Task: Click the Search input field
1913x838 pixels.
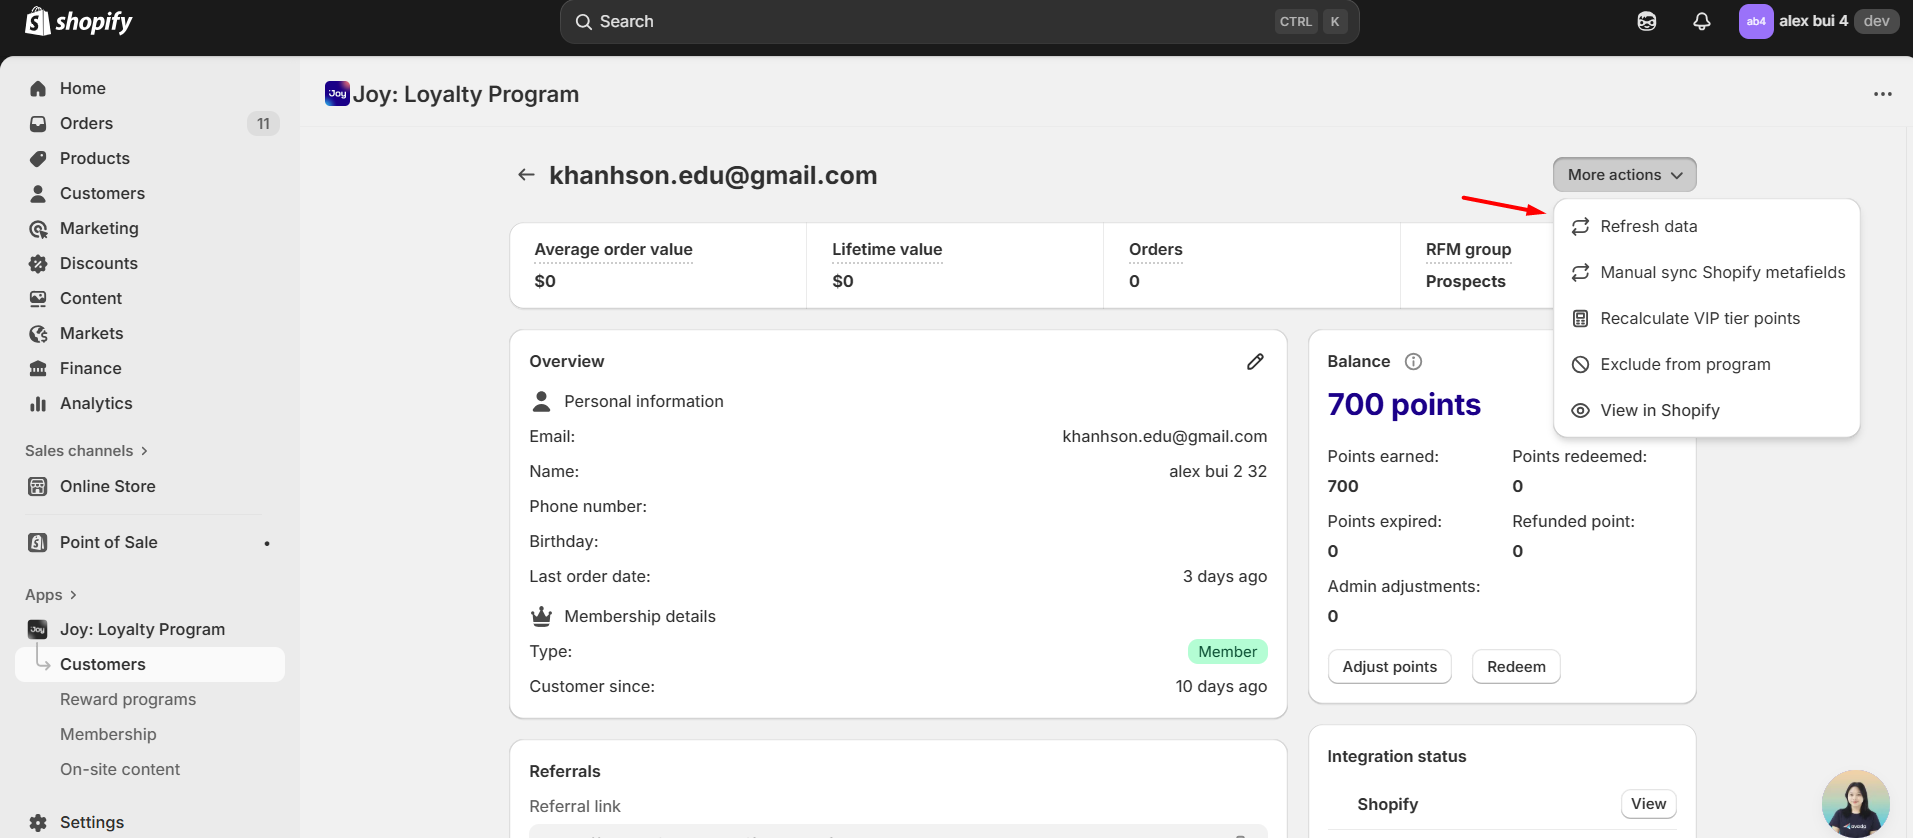Action: coord(930,21)
